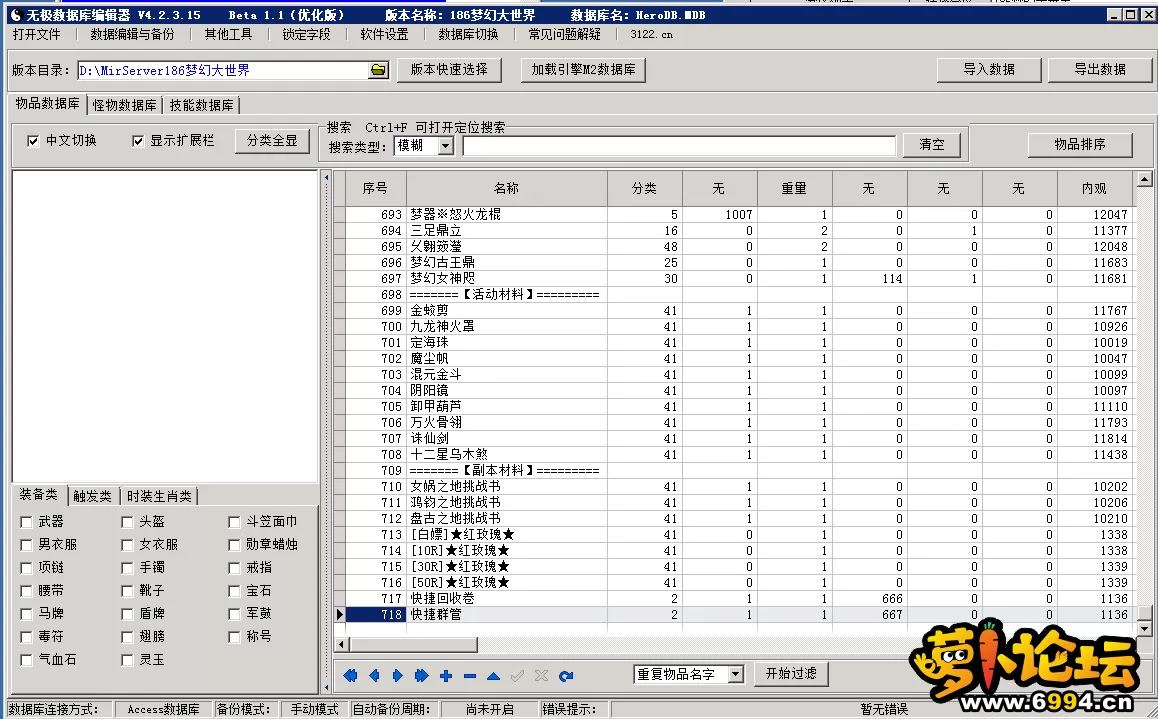This screenshot has width=1158, height=719.
Task: Open 搜索类型 模糊 dropdown
Action: click(x=445, y=146)
